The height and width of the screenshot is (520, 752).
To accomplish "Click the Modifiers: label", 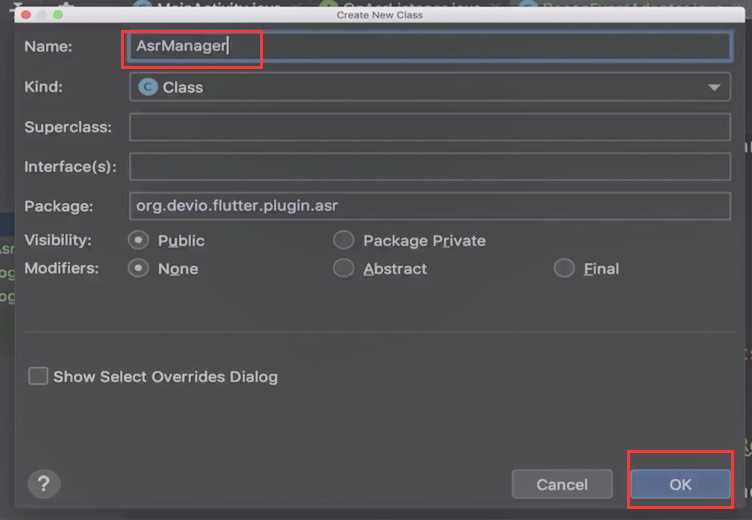I will [x=61, y=268].
